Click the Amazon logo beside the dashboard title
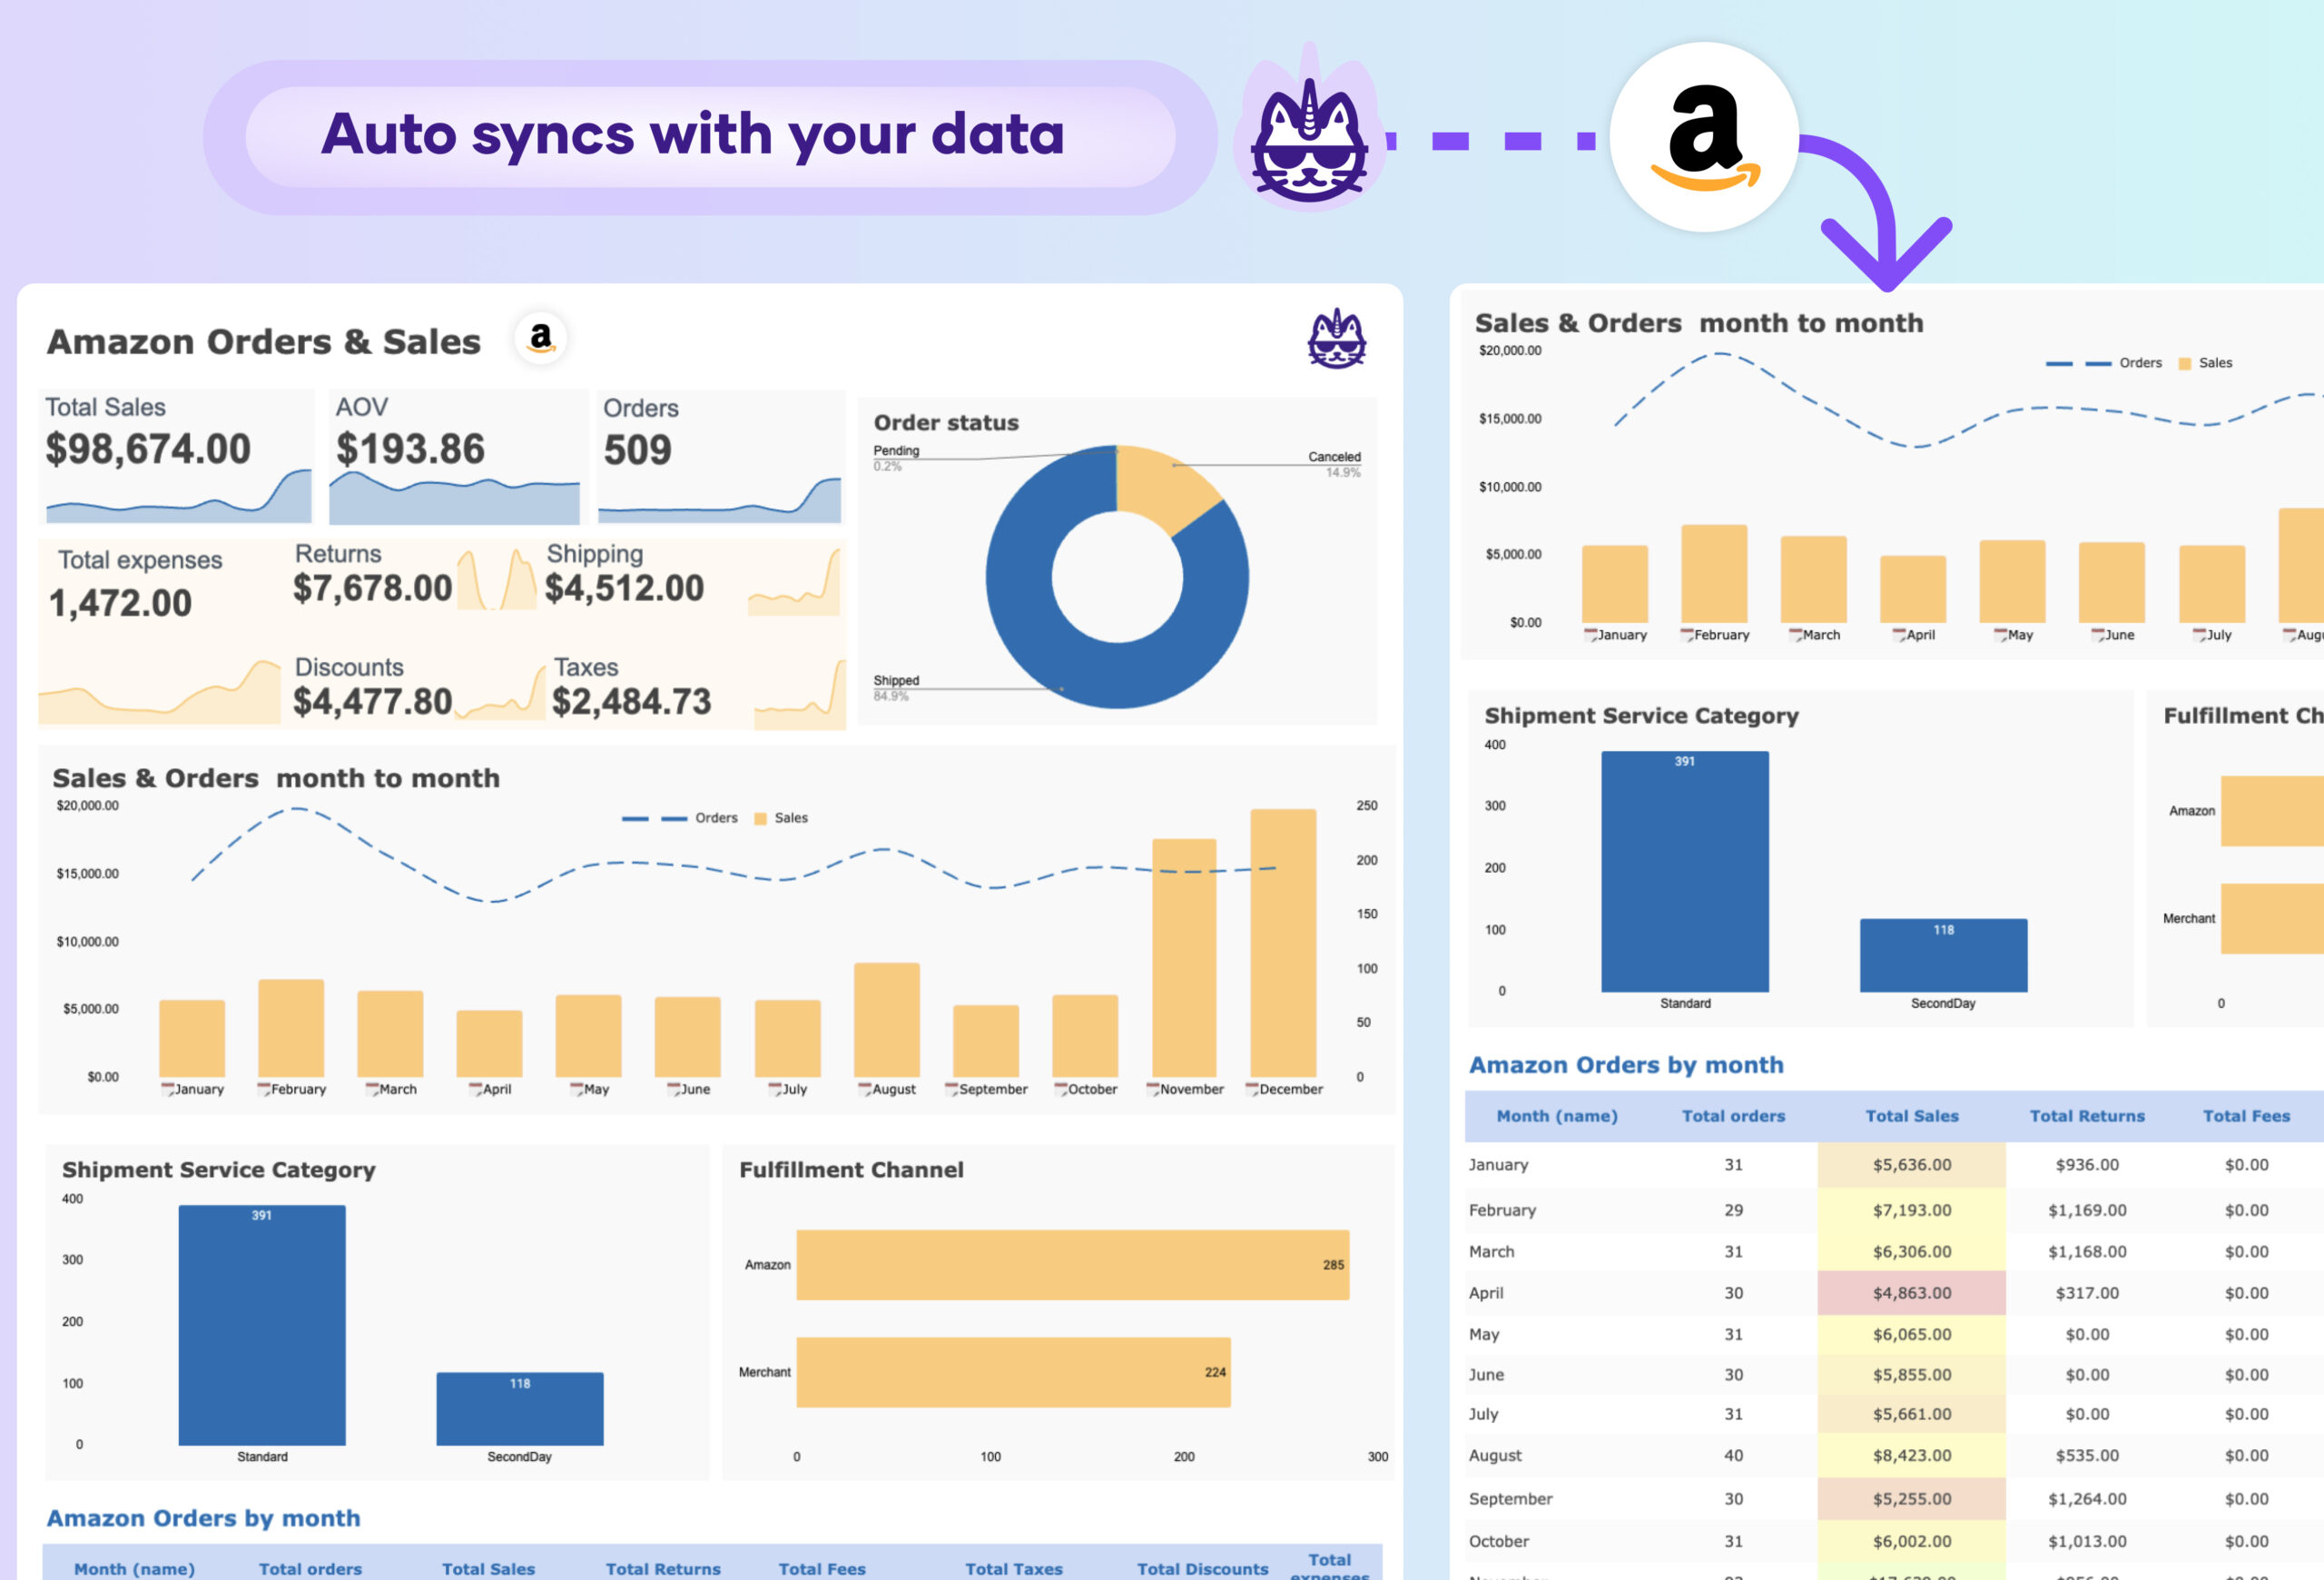 coord(541,340)
